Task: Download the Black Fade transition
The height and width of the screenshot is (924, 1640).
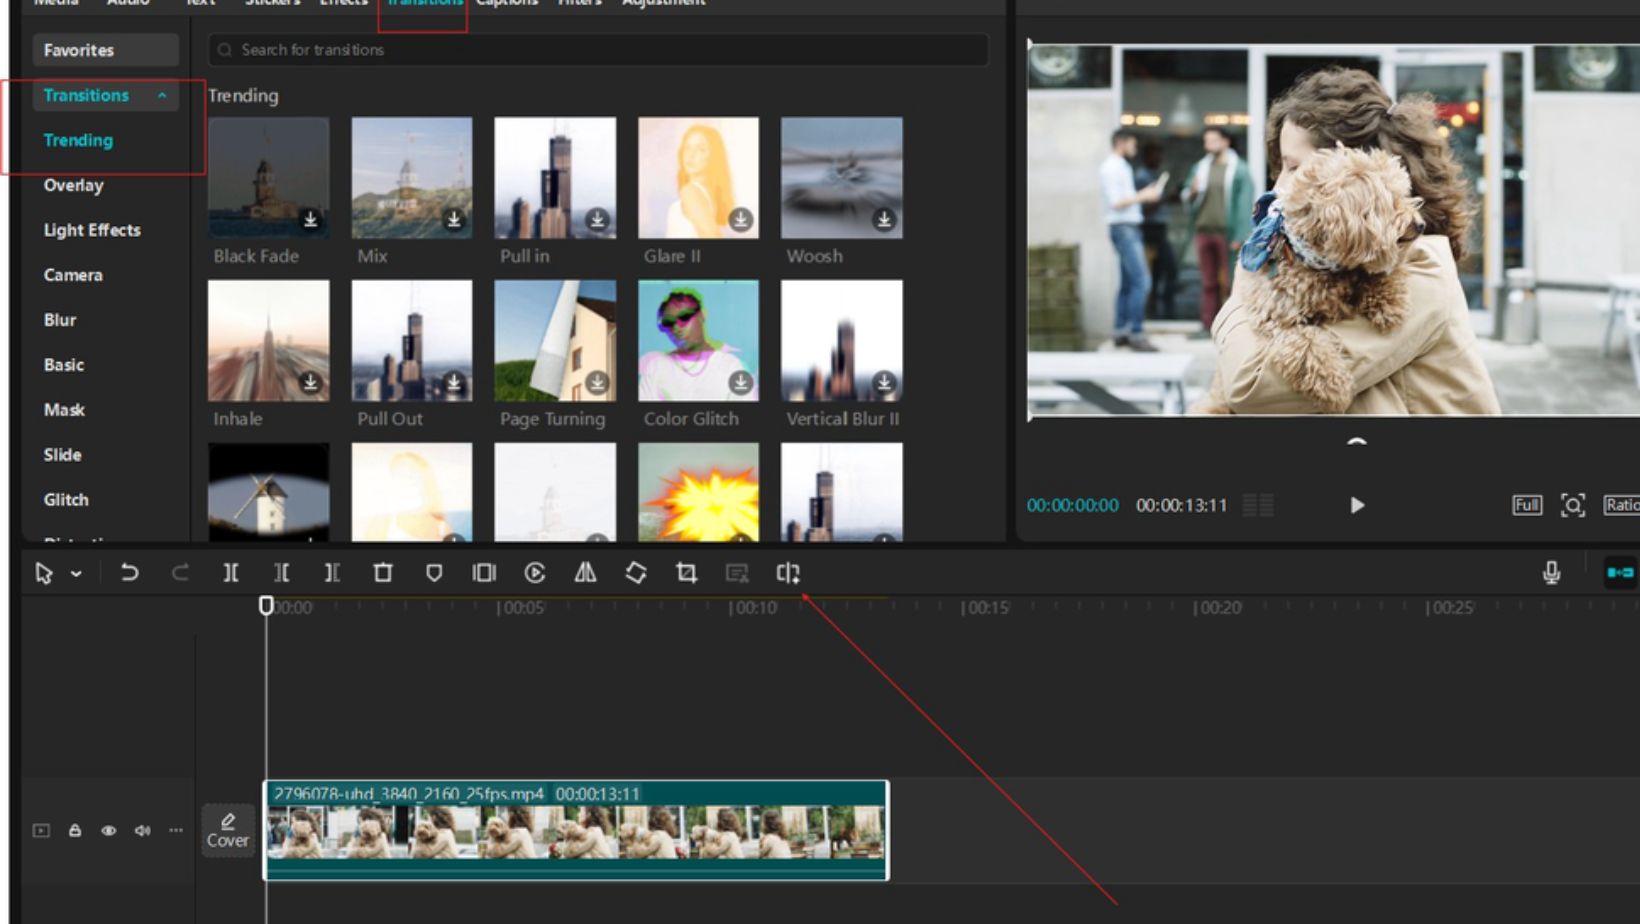Action: [x=311, y=219]
